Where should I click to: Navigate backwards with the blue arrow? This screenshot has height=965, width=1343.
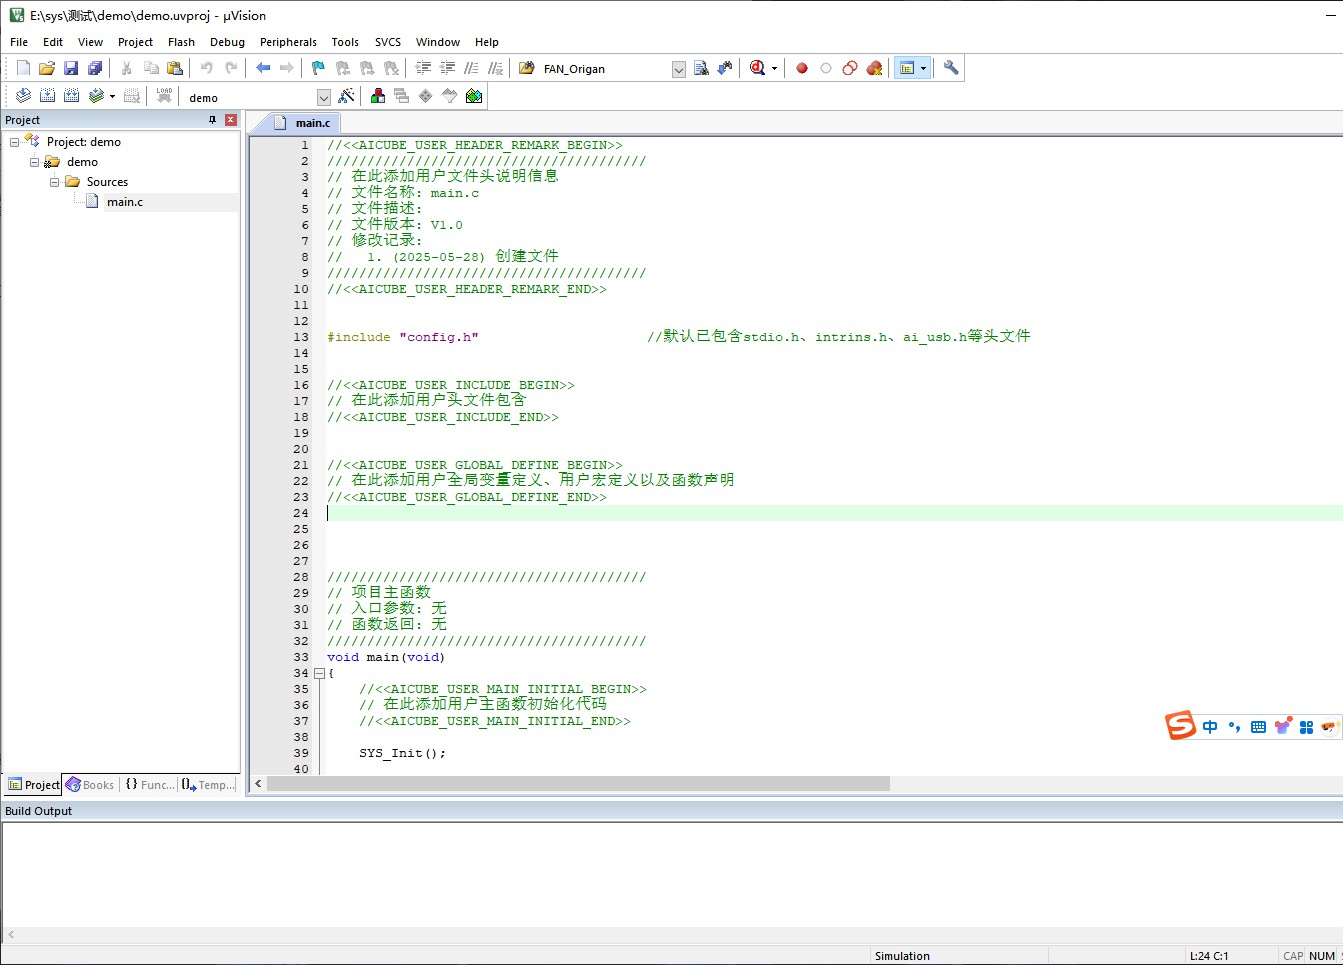click(263, 68)
